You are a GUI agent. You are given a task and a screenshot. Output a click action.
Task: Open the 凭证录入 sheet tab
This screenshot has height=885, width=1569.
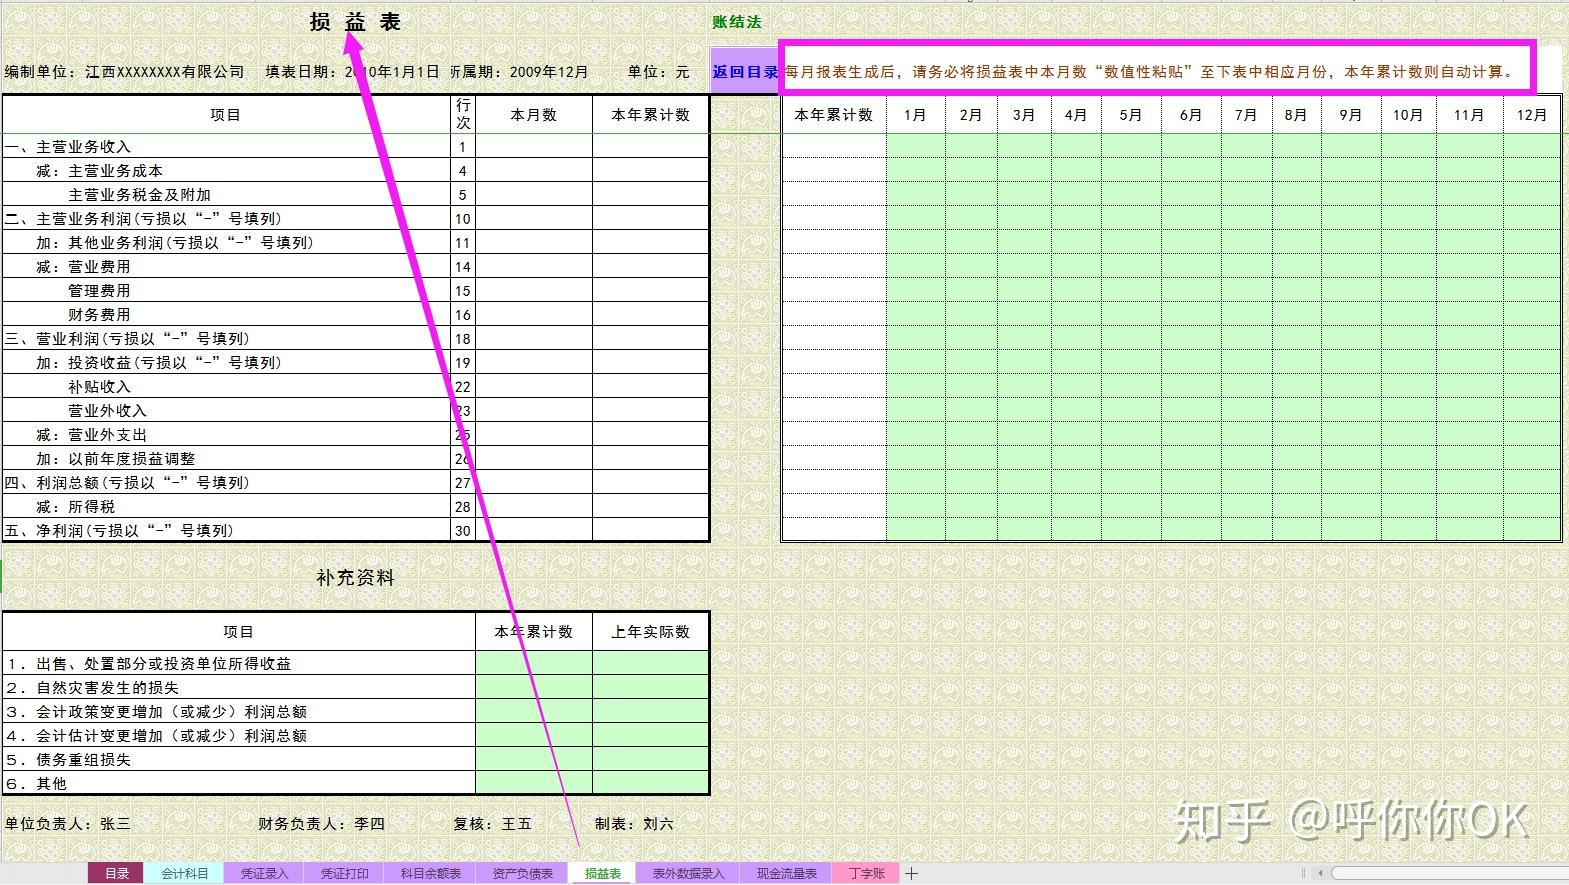pos(264,873)
